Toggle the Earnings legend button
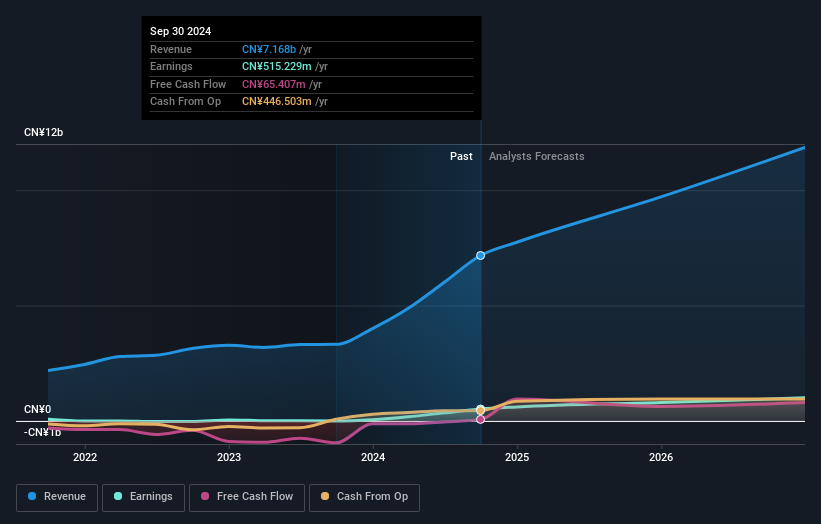The height and width of the screenshot is (524, 821). click(143, 497)
